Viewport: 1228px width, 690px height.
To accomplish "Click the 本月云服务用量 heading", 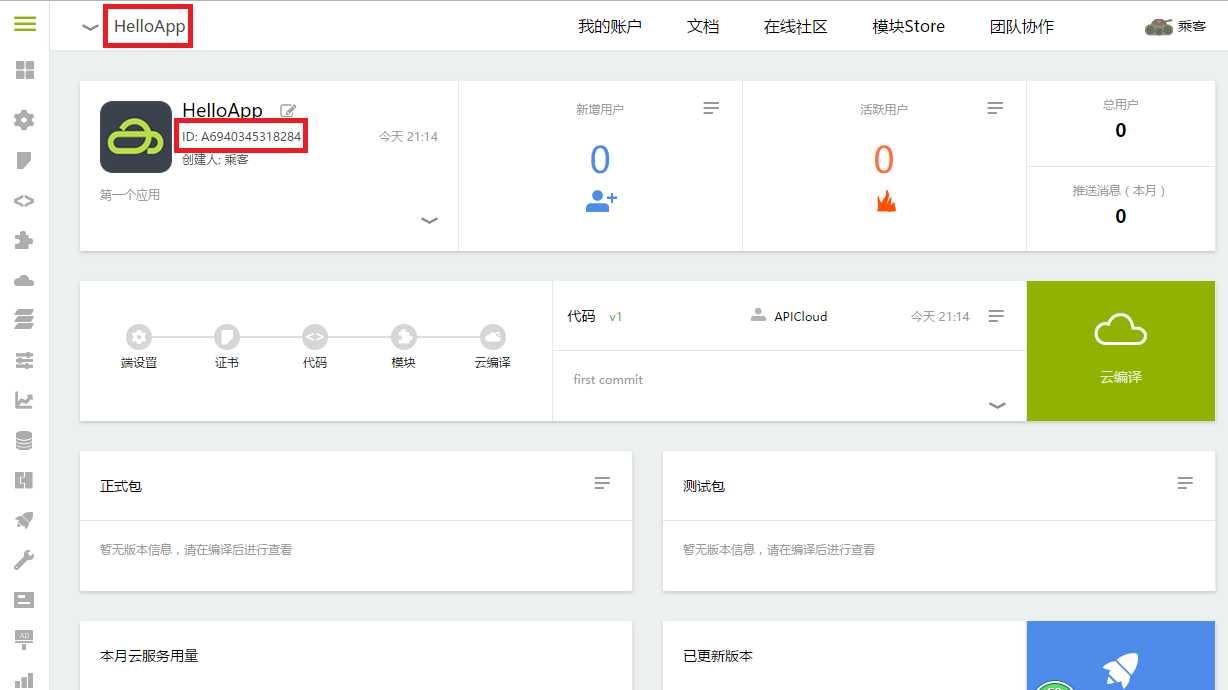I will click(149, 656).
